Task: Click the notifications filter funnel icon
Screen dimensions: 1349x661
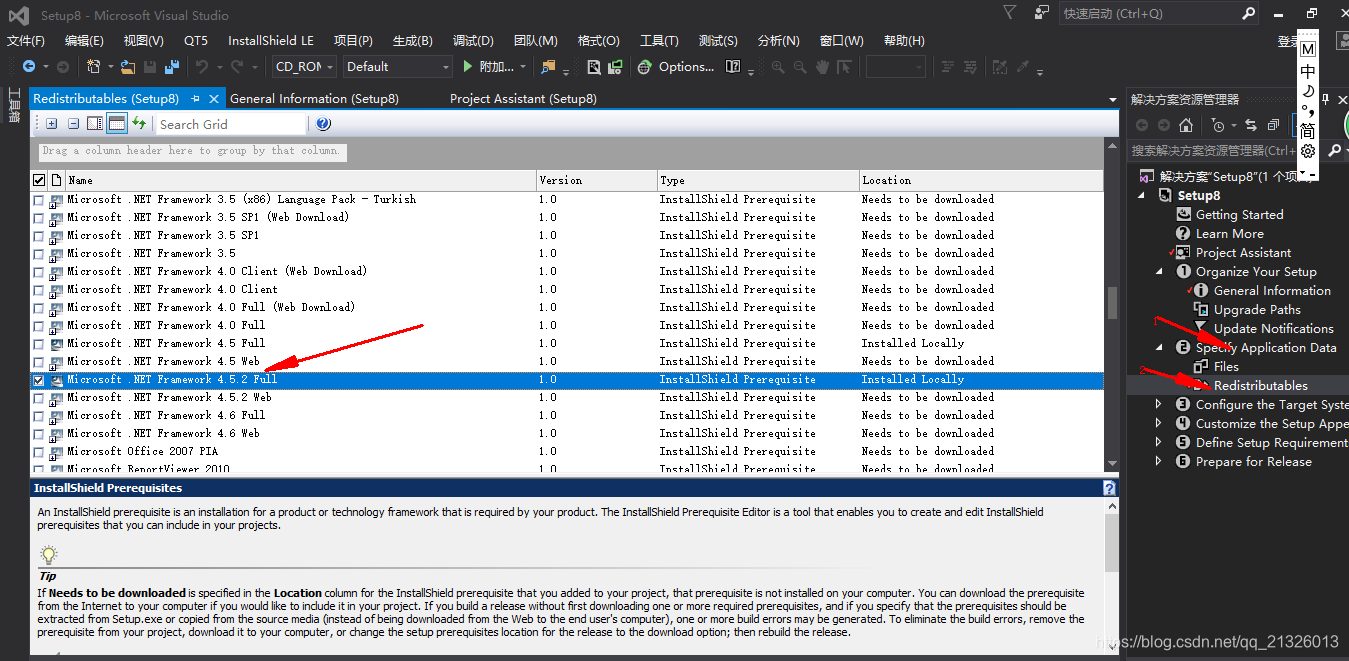Action: [1009, 12]
